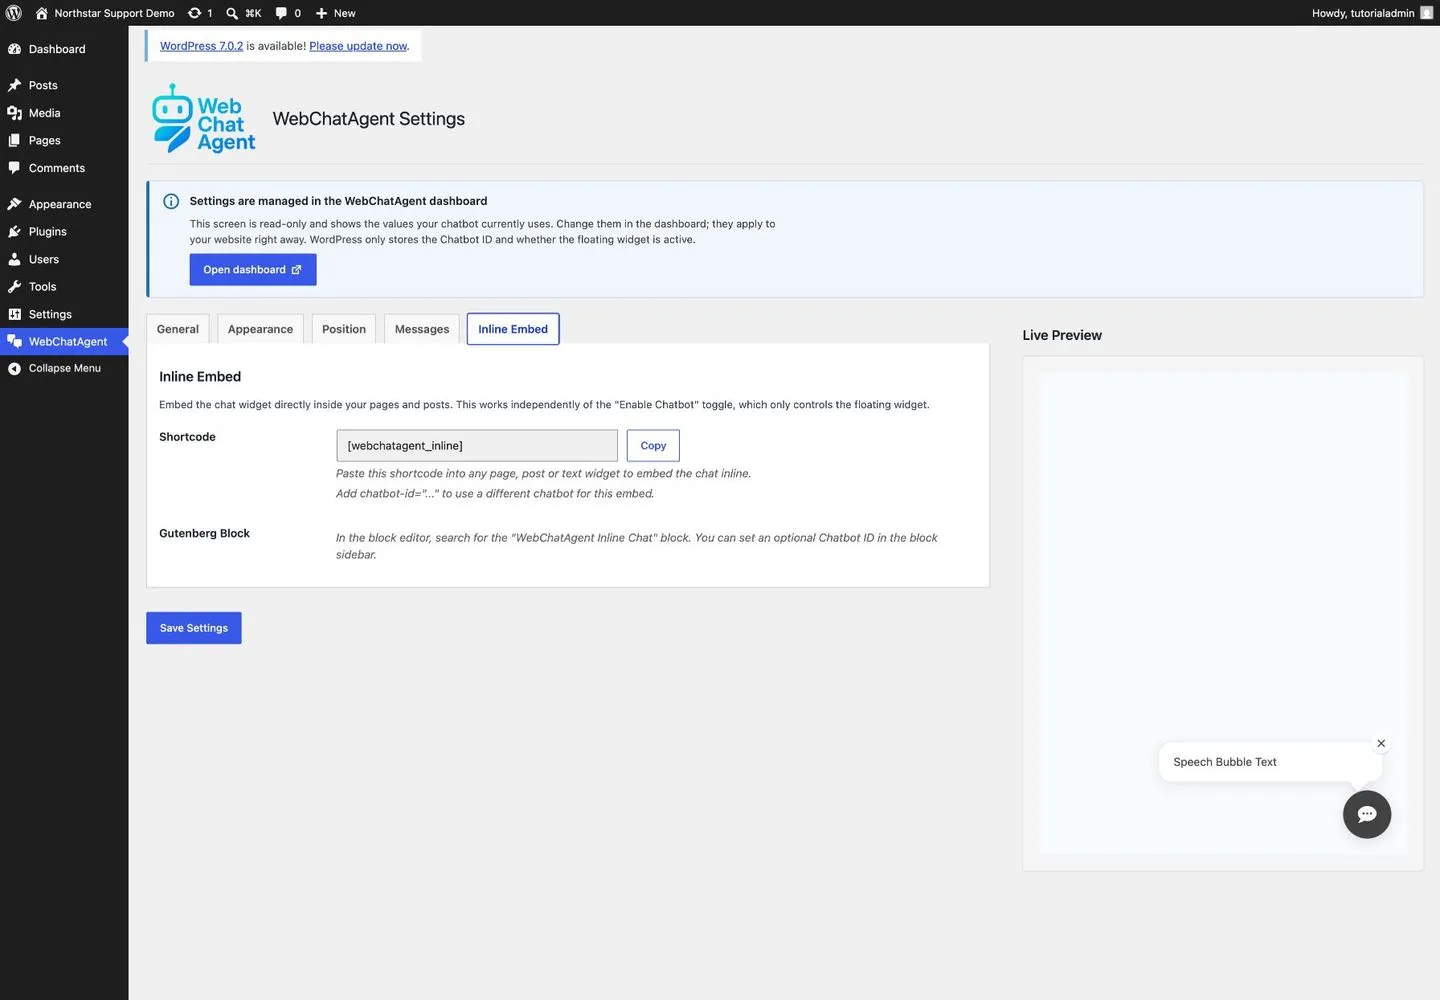Click the info icon in the notice
Image resolution: width=1440 pixels, height=1000 pixels.
171,201
